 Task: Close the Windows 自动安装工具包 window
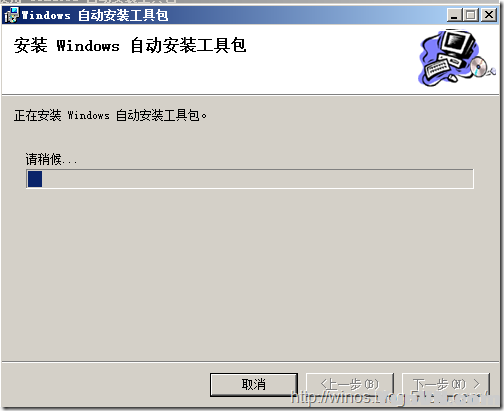(489, 15)
